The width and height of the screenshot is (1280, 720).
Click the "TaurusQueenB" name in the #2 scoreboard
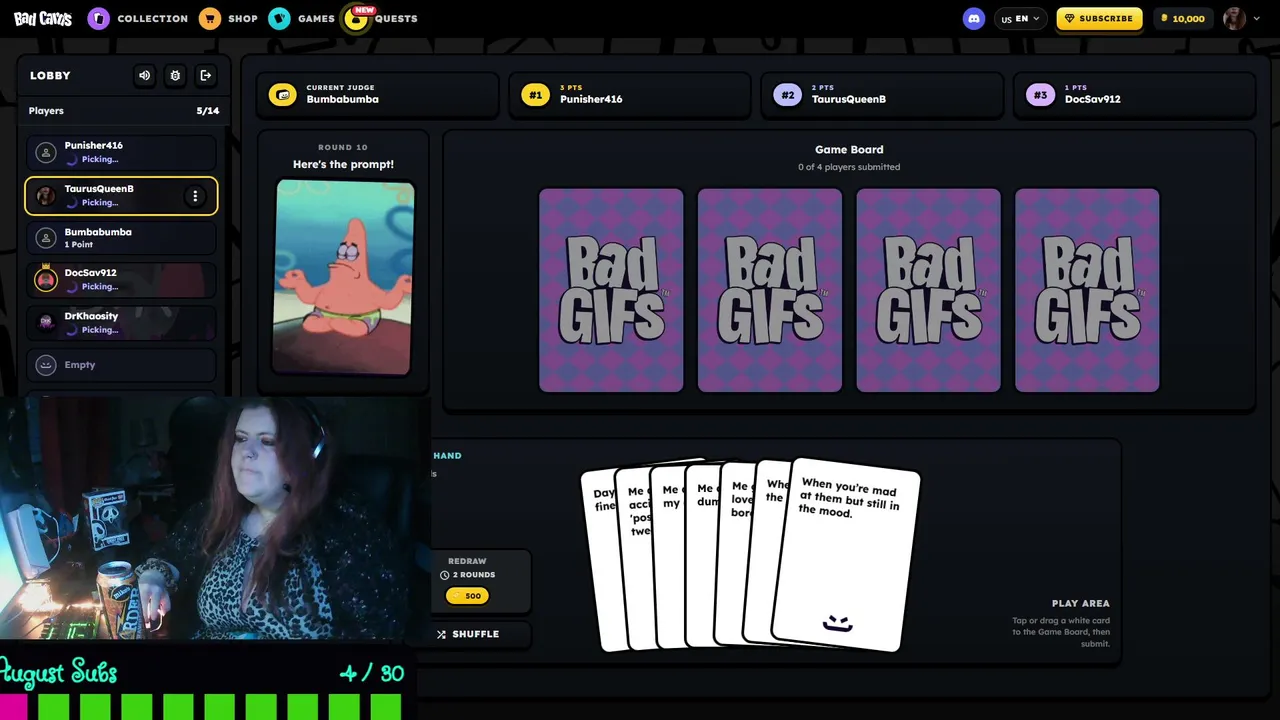point(849,99)
